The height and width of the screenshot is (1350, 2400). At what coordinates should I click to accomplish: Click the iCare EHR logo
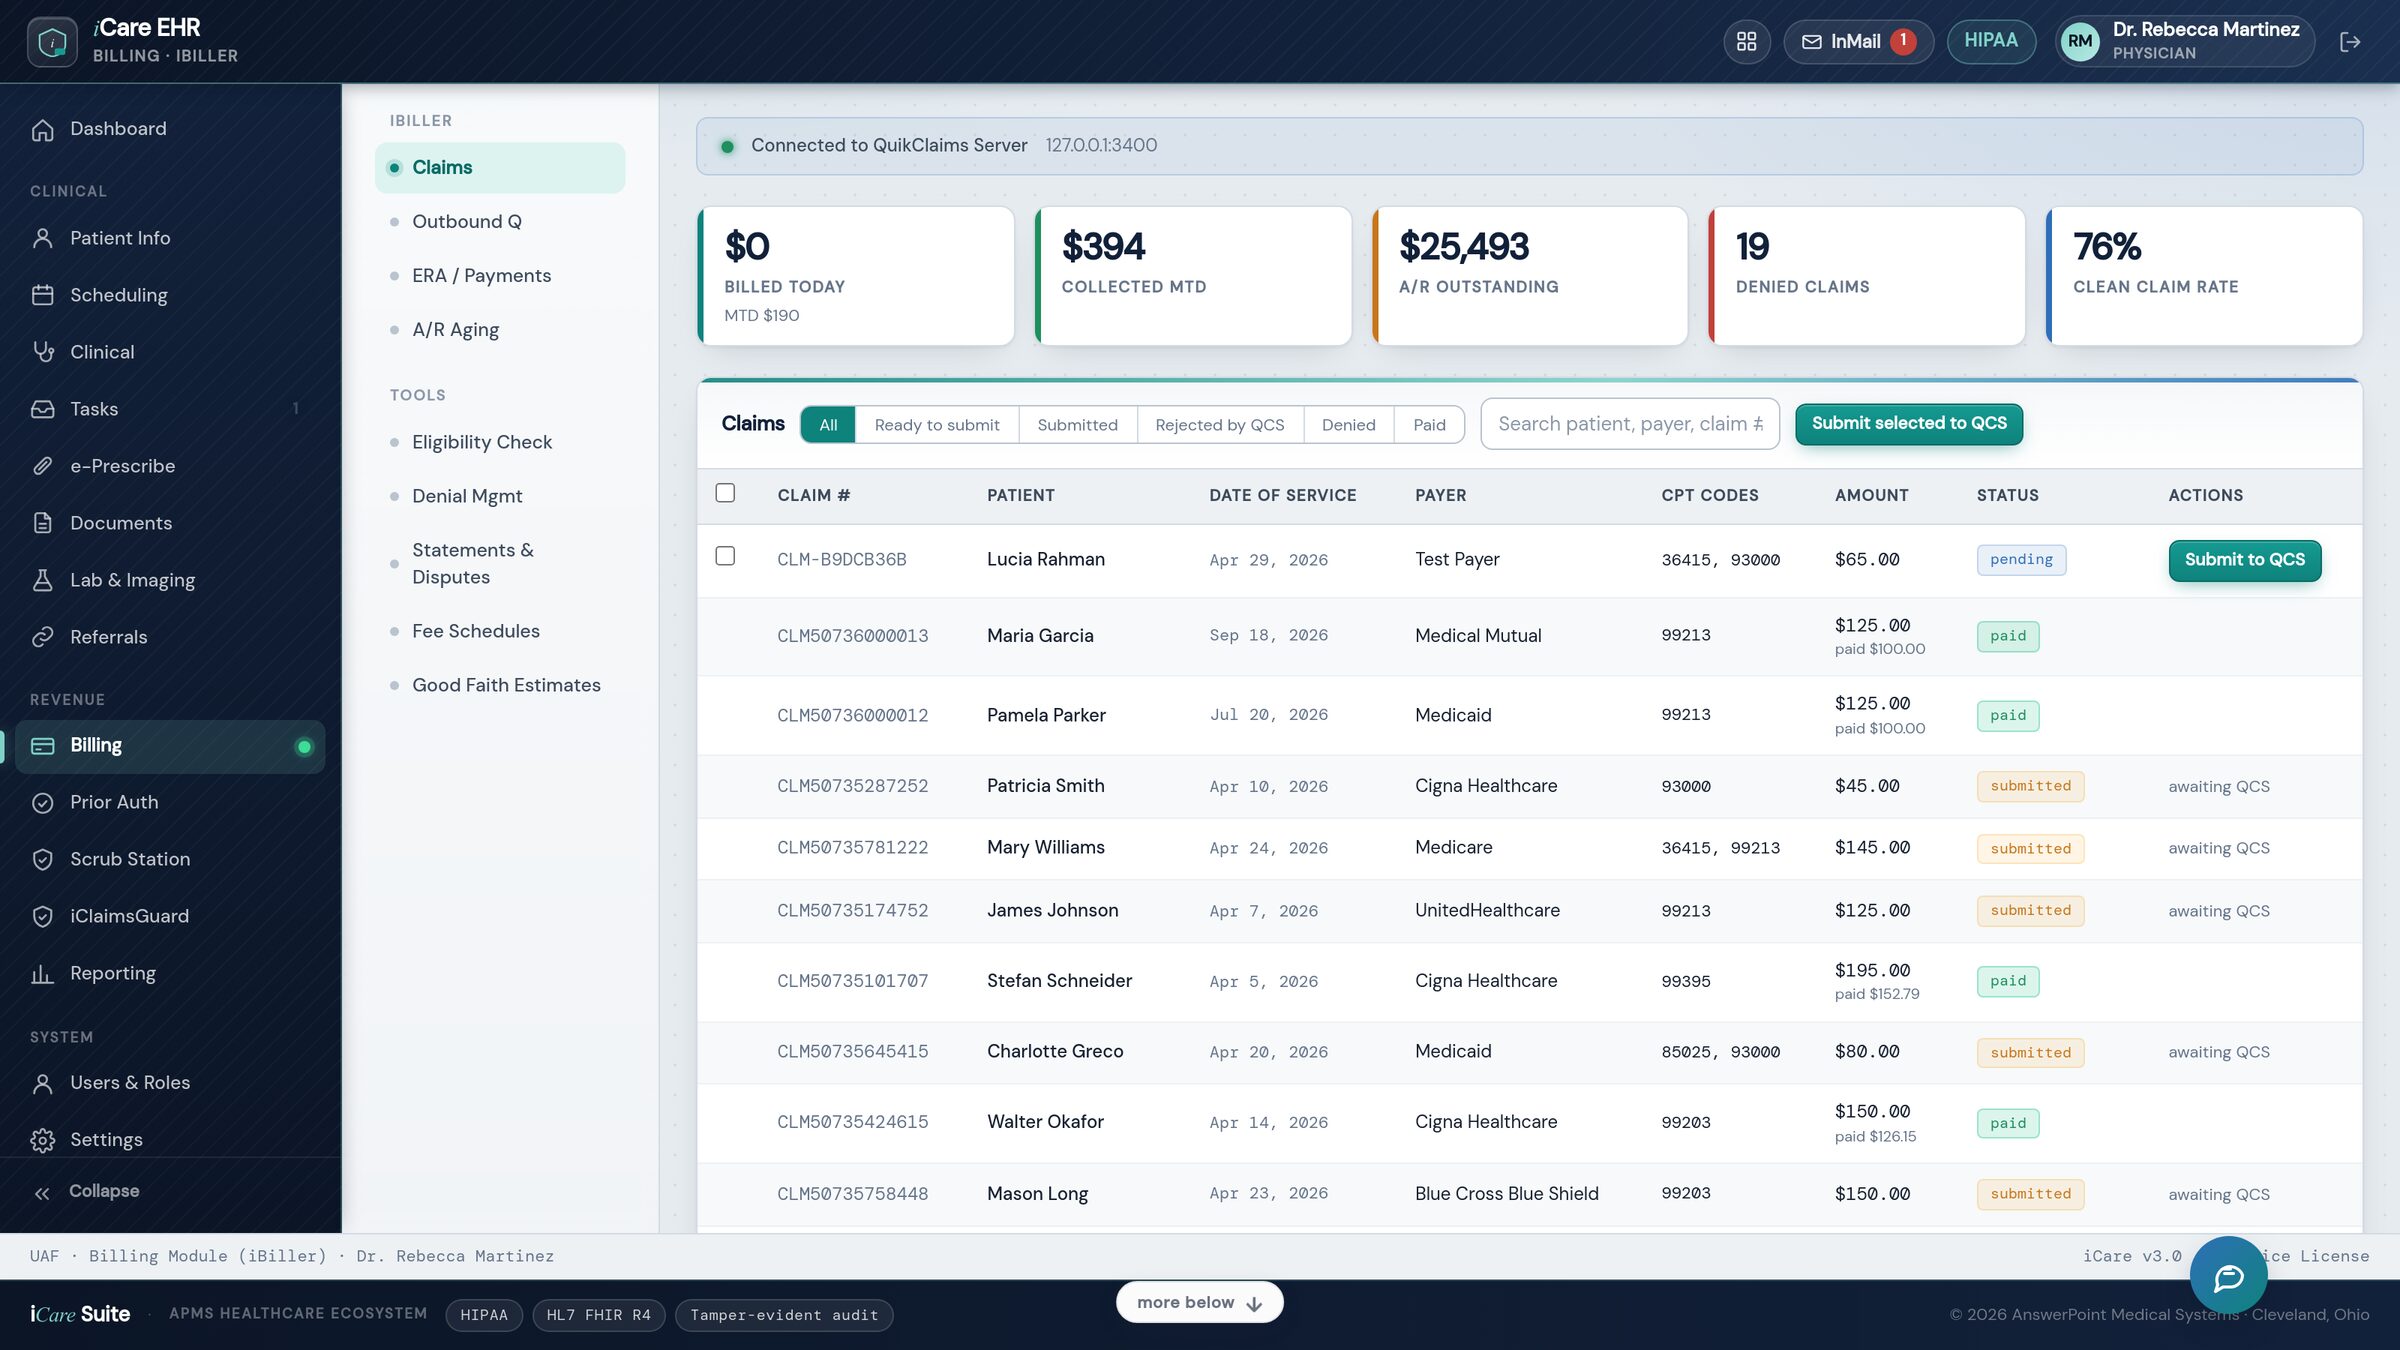pyautogui.click(x=52, y=42)
